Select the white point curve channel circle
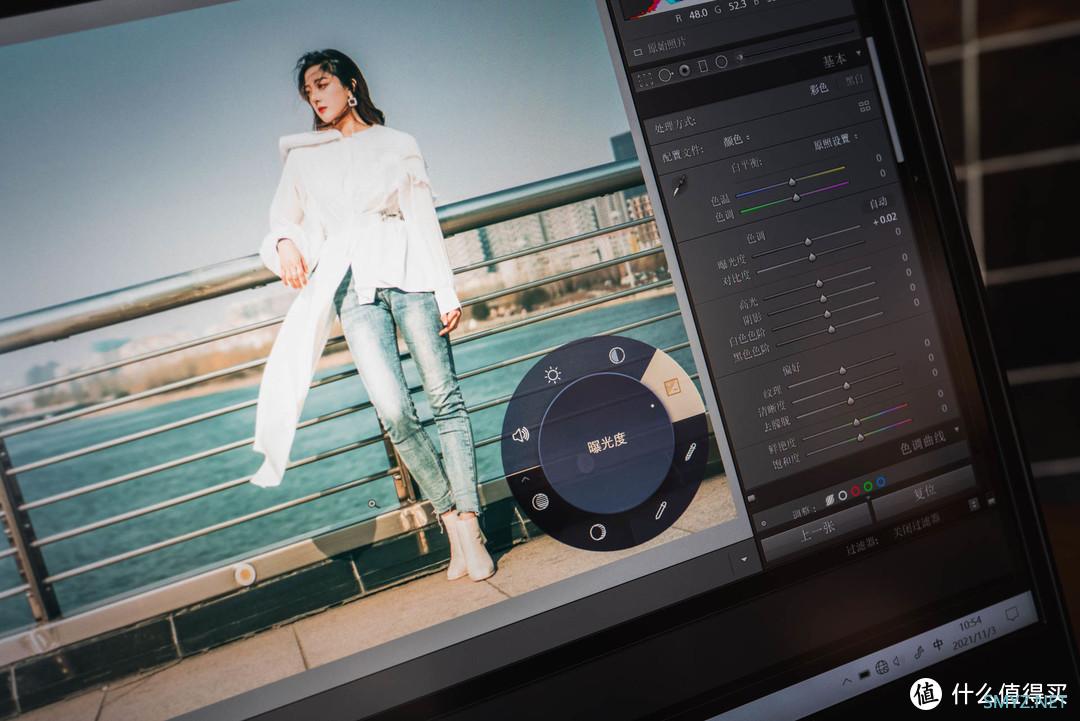Viewport: 1080px width, 721px height. click(x=842, y=496)
